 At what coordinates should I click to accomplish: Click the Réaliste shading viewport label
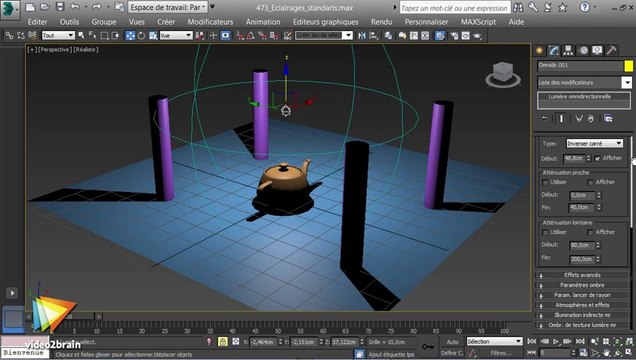tap(86, 49)
